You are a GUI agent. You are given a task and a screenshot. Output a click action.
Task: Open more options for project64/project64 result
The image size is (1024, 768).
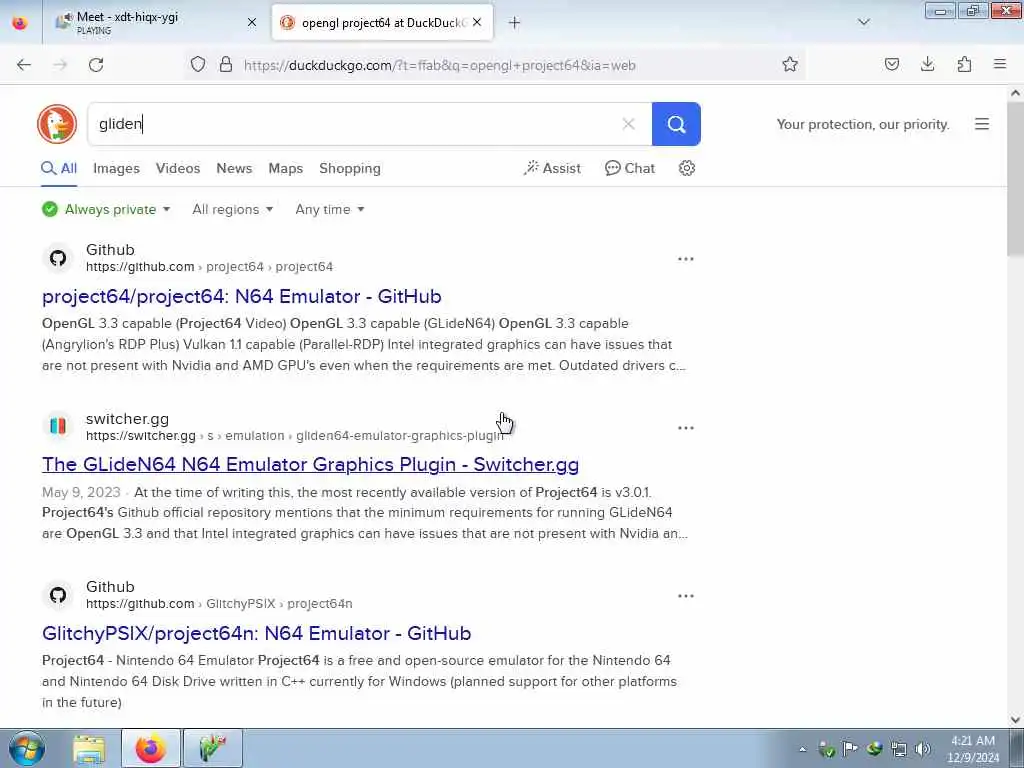point(686,259)
